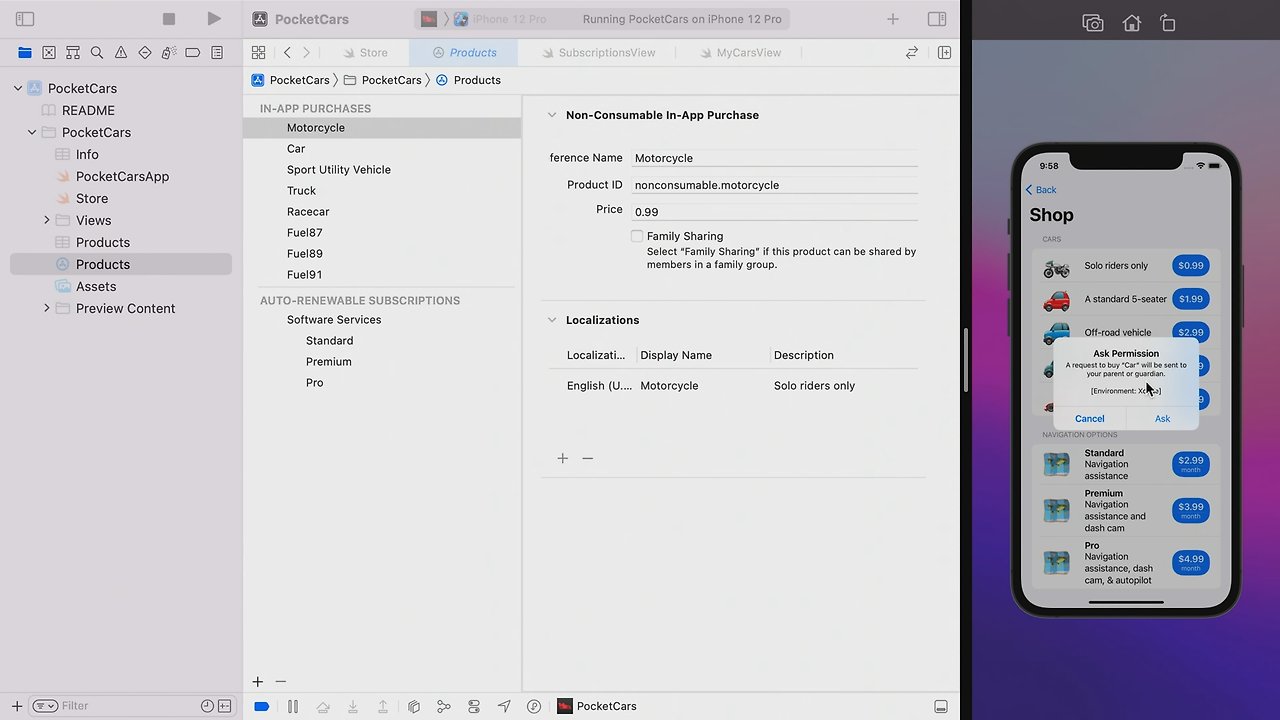
Task: Step into in debug bar
Action: click(353, 706)
